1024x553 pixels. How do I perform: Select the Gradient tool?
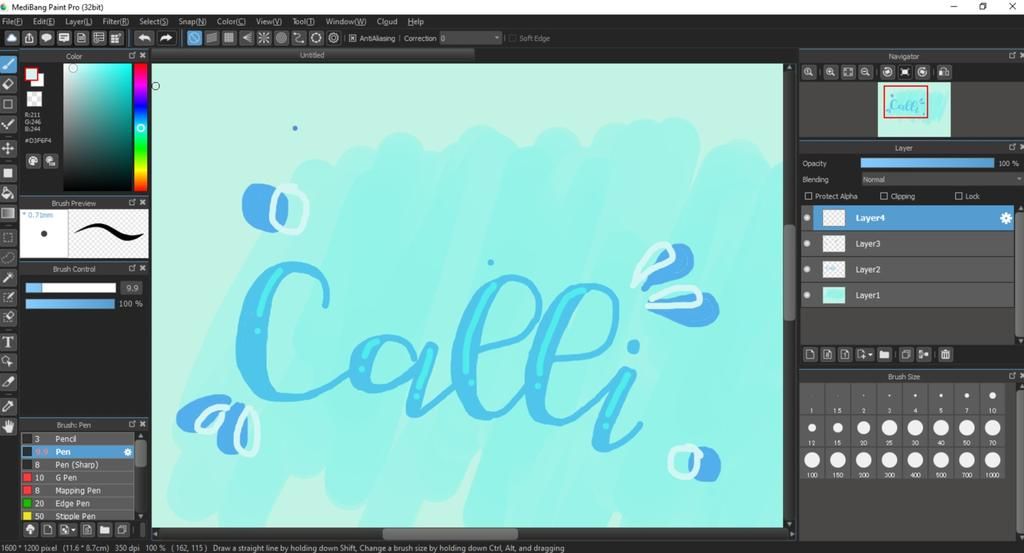(8, 213)
